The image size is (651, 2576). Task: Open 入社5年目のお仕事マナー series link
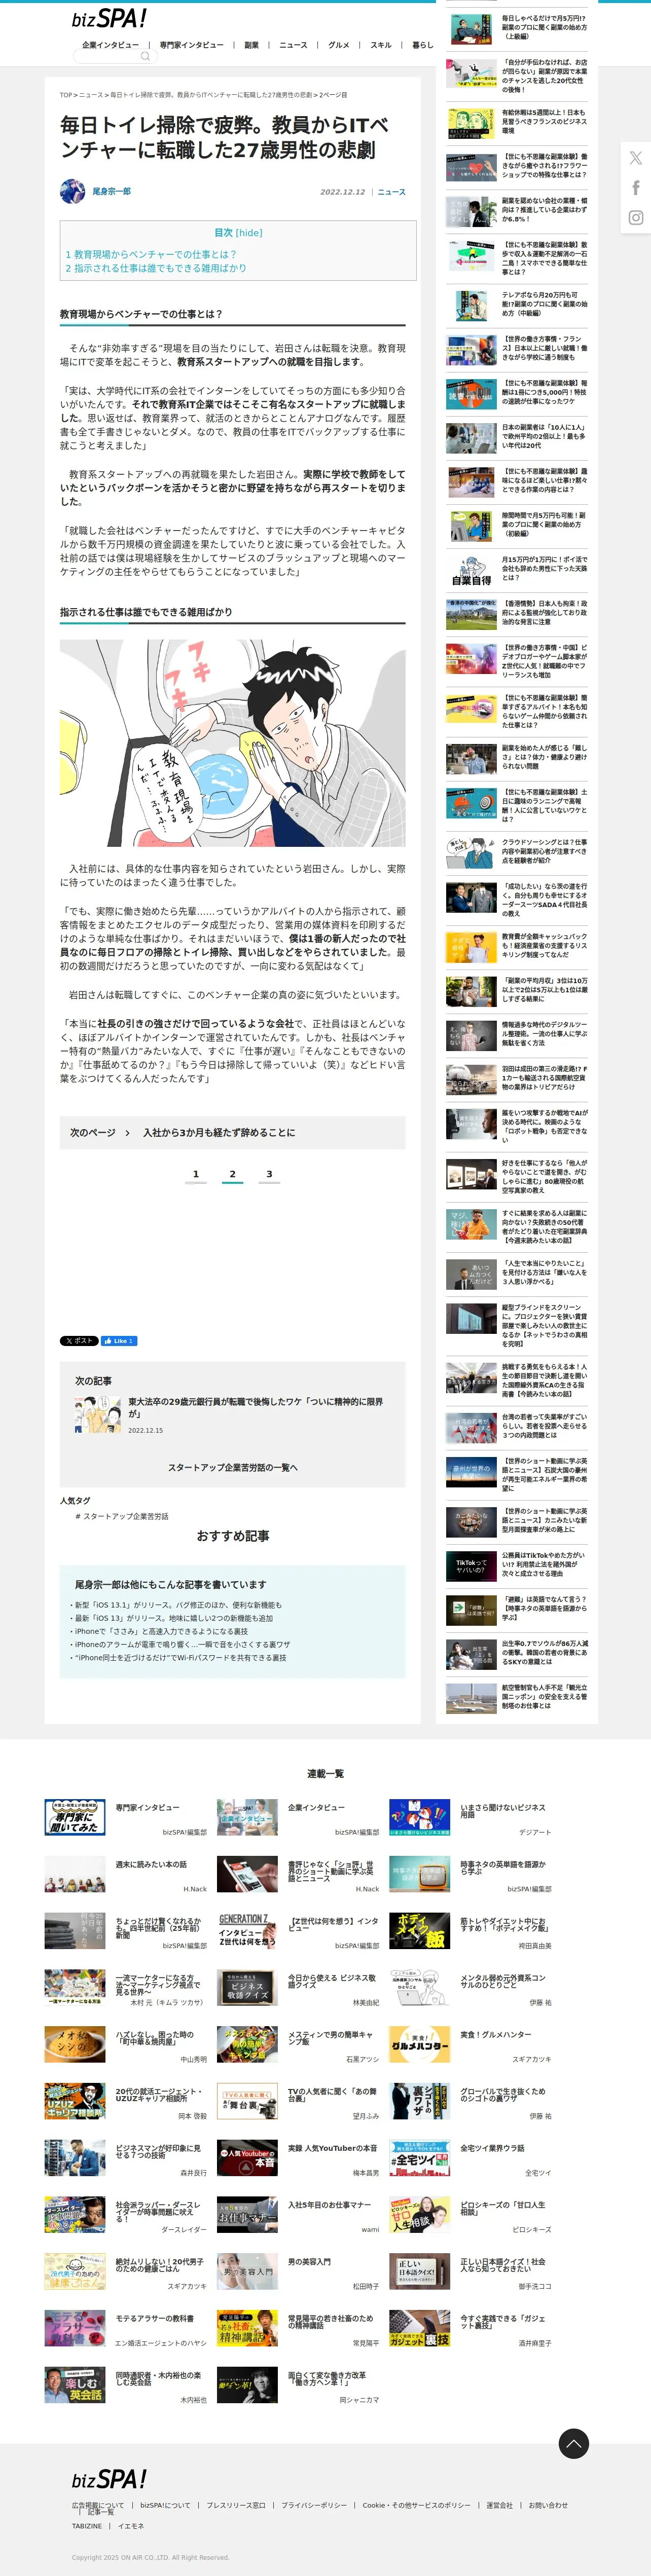[329, 2205]
